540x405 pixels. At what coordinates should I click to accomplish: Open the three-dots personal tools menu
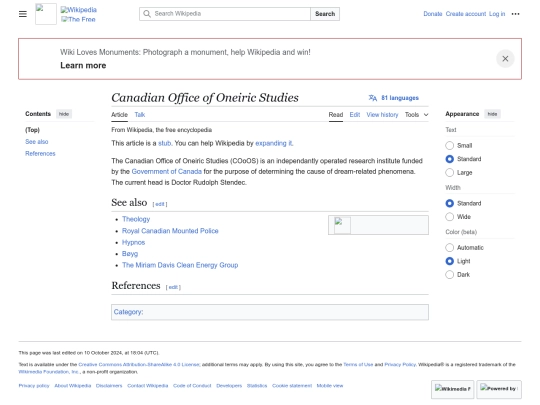(515, 14)
